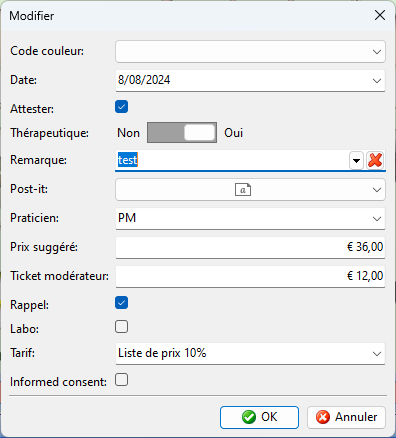
Task: Toggle the Thérapeutique Non/Oui switch
Action: pos(182,133)
